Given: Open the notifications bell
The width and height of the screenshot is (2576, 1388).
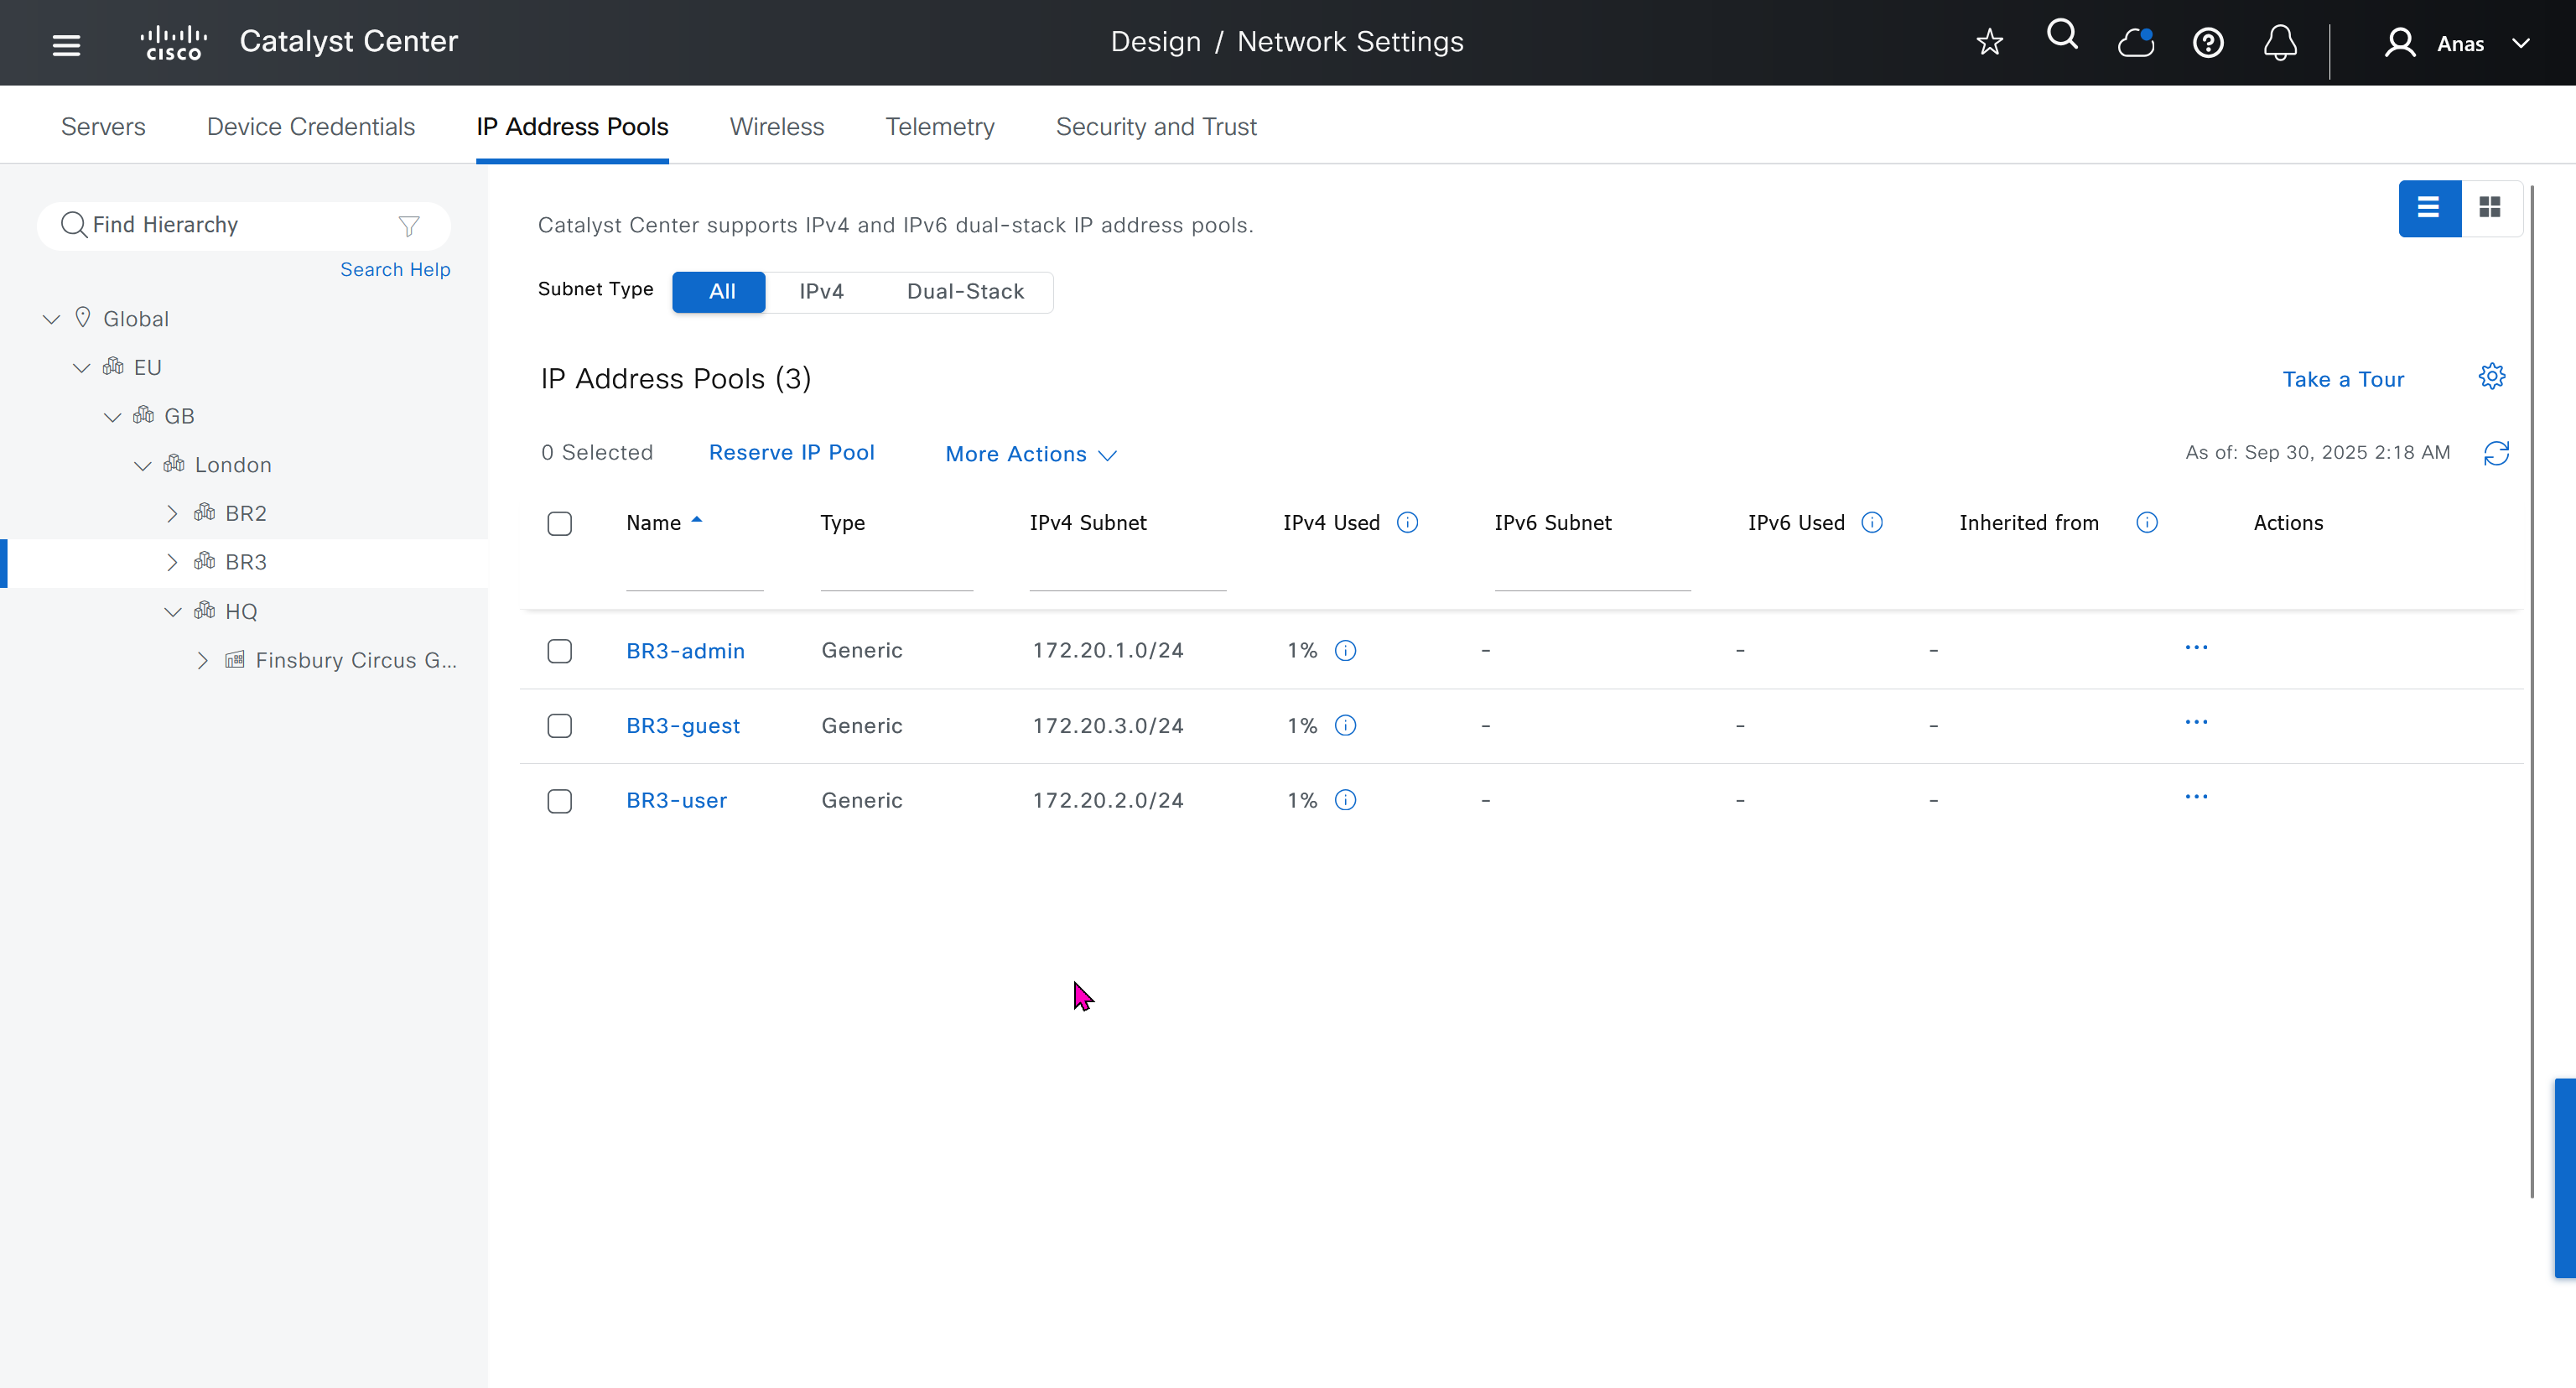Looking at the screenshot, I should pyautogui.click(x=2279, y=43).
